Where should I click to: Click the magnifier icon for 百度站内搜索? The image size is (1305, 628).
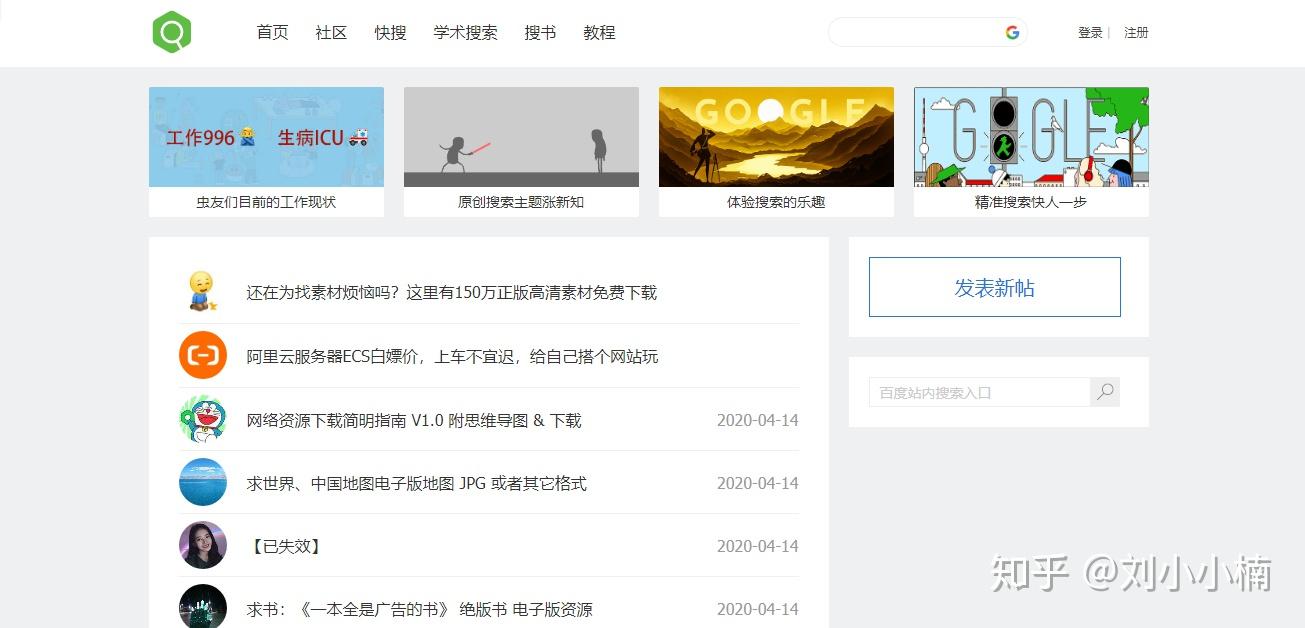click(x=1105, y=392)
